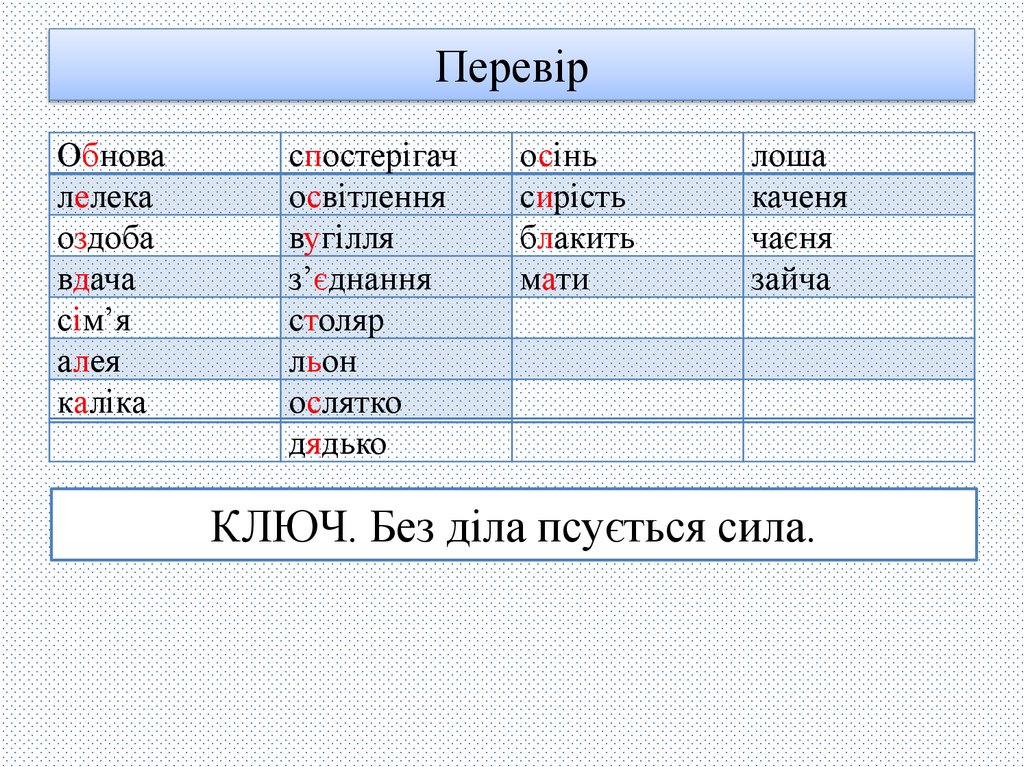Screen dimensions: 1024x767
Task: Select the cell 'освітлення'
Action: click(396, 195)
